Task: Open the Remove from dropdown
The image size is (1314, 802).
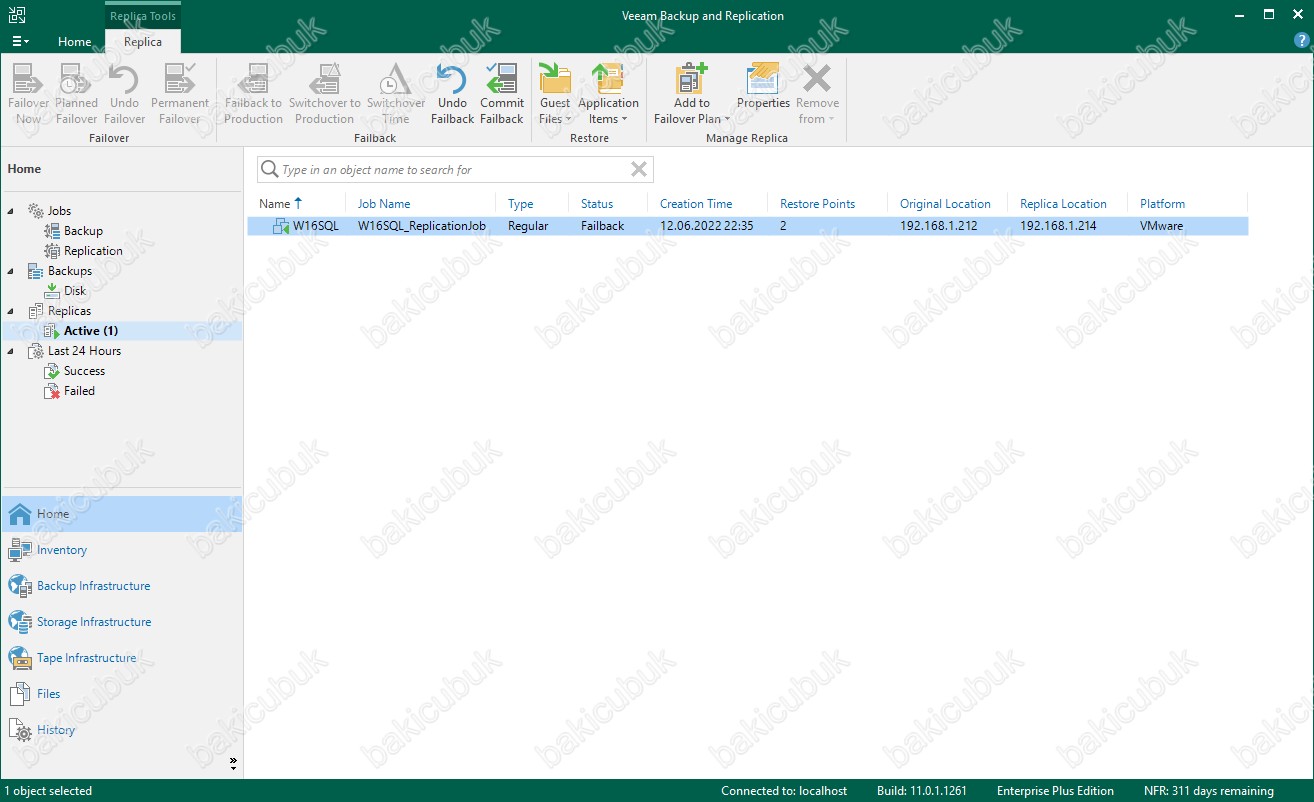Action: (x=817, y=94)
